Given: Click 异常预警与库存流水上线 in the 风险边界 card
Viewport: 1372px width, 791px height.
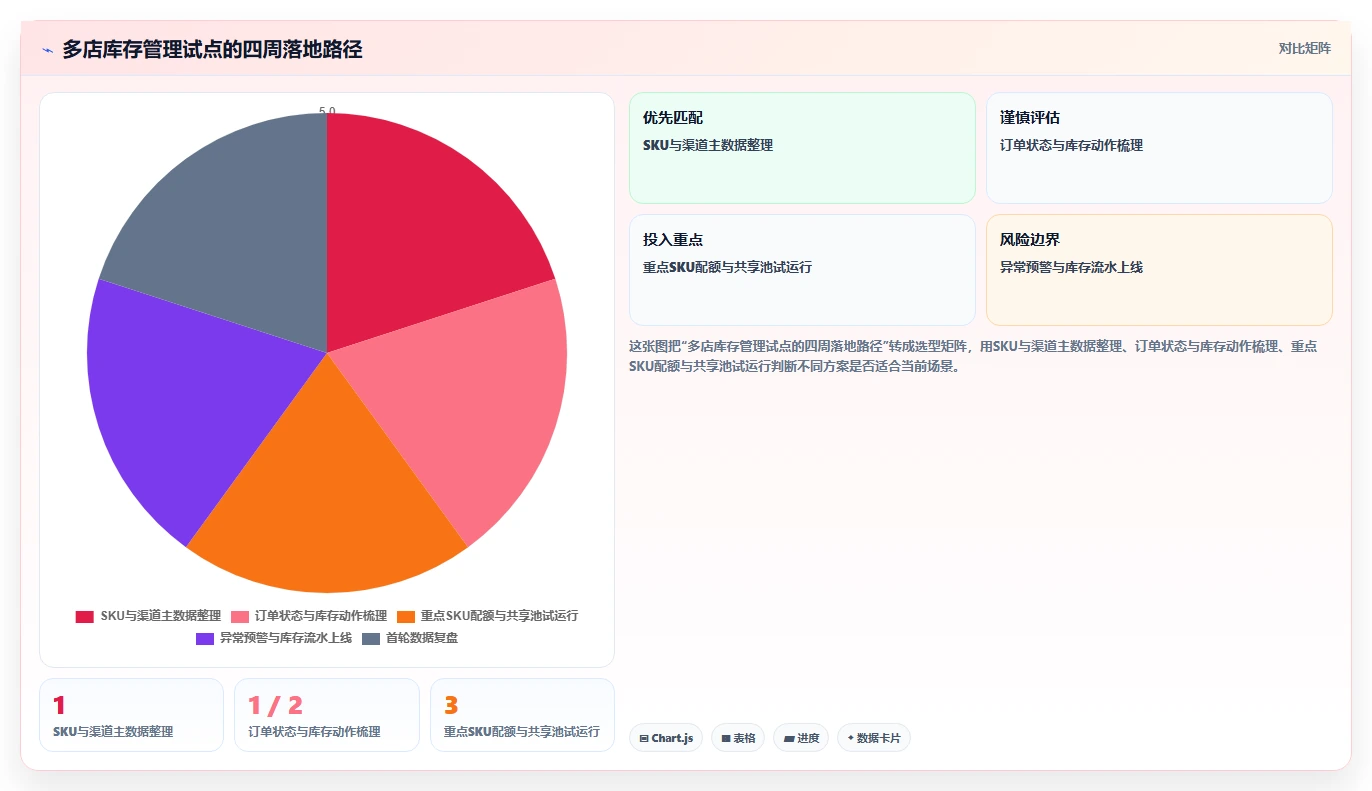Looking at the screenshot, I should 1071,267.
